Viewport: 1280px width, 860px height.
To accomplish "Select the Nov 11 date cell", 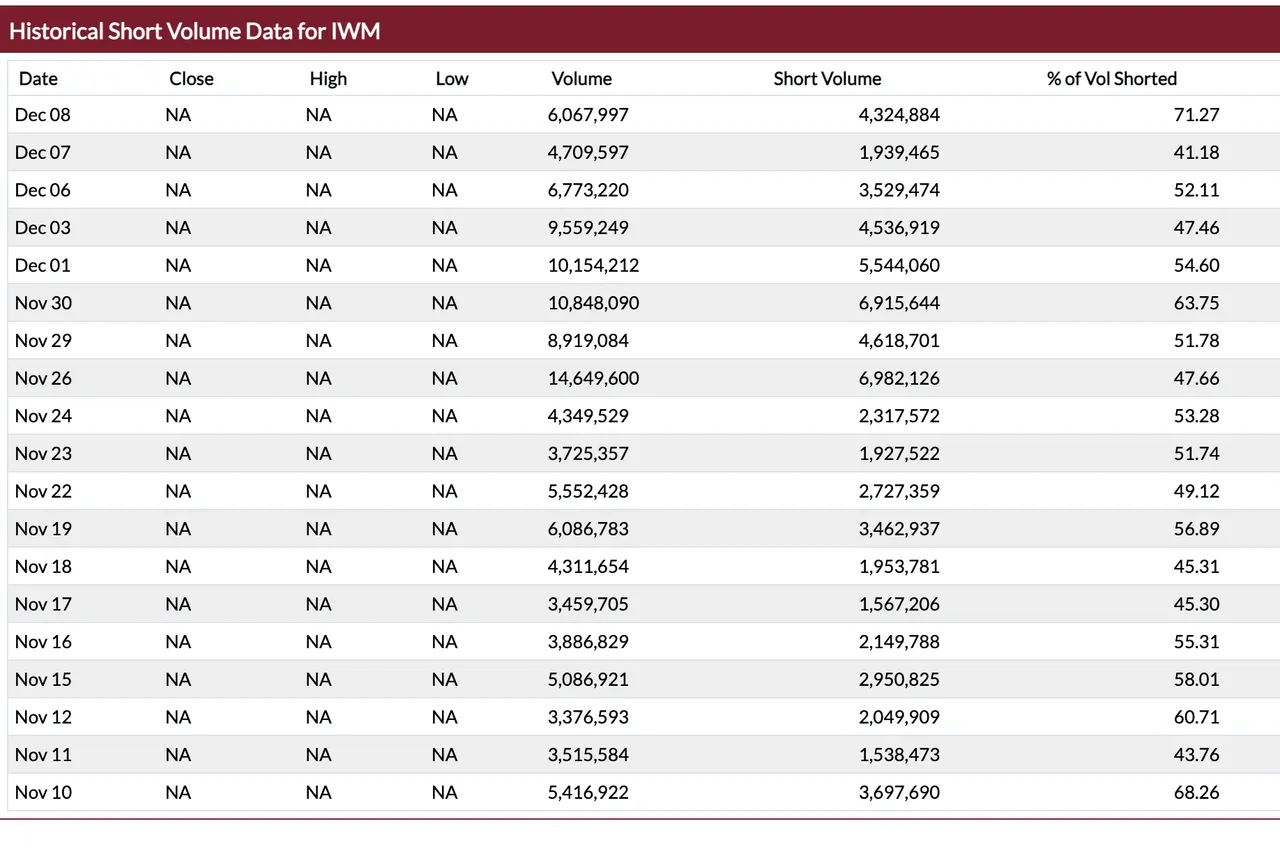I will pos(44,755).
